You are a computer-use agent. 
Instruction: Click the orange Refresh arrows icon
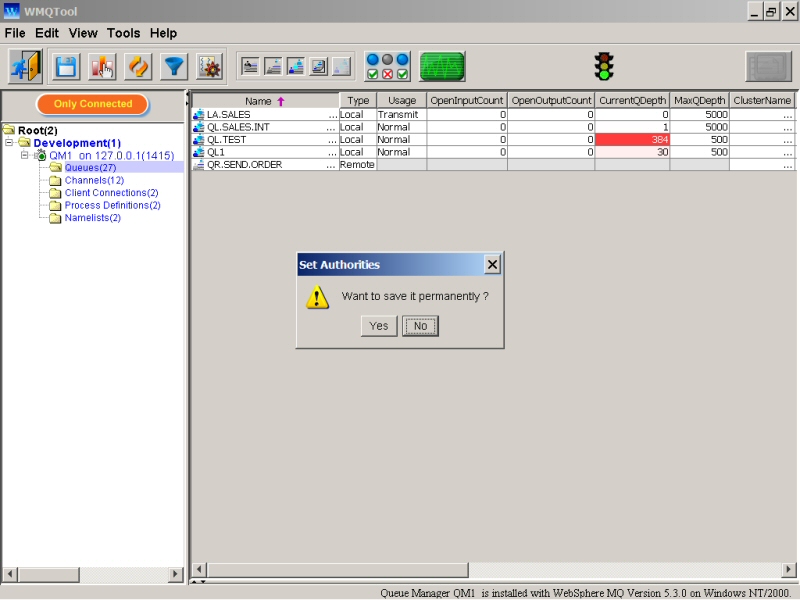(138, 67)
